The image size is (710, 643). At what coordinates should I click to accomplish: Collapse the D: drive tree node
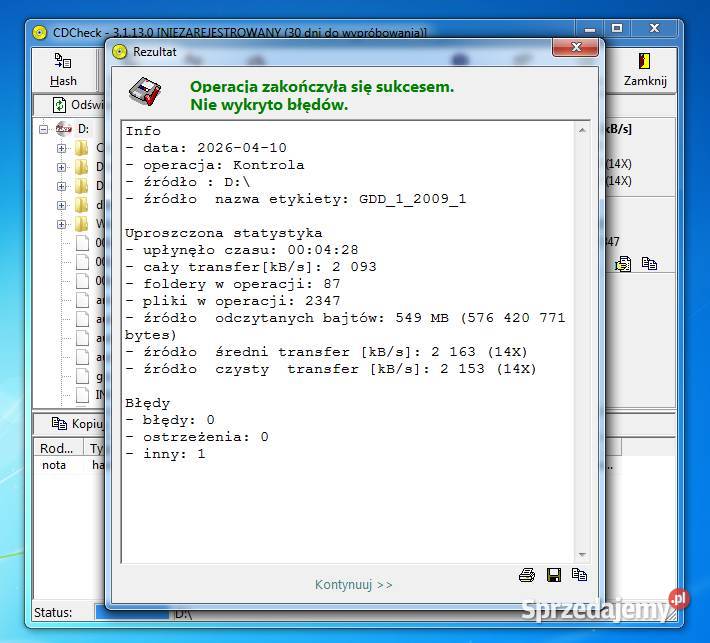pos(43,130)
